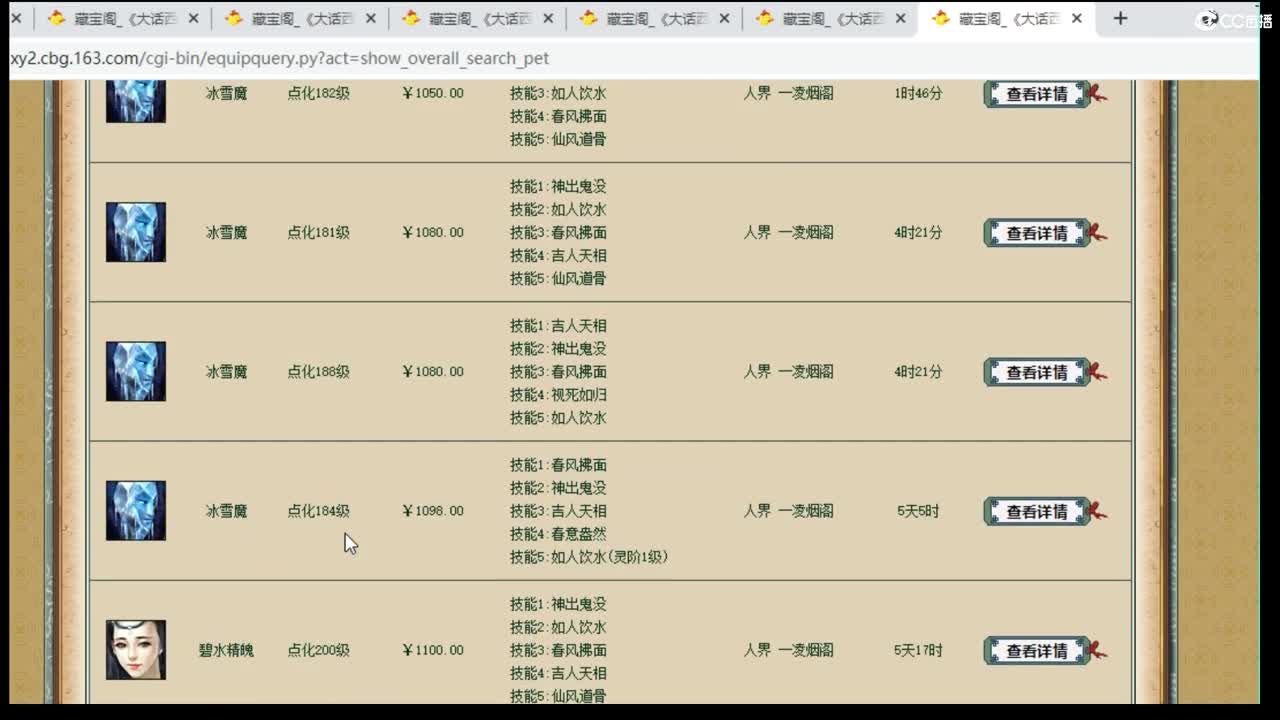The width and height of the screenshot is (1280, 720).
Task: Click 4时21分 in the 点化181级 row
Action: 918,232
